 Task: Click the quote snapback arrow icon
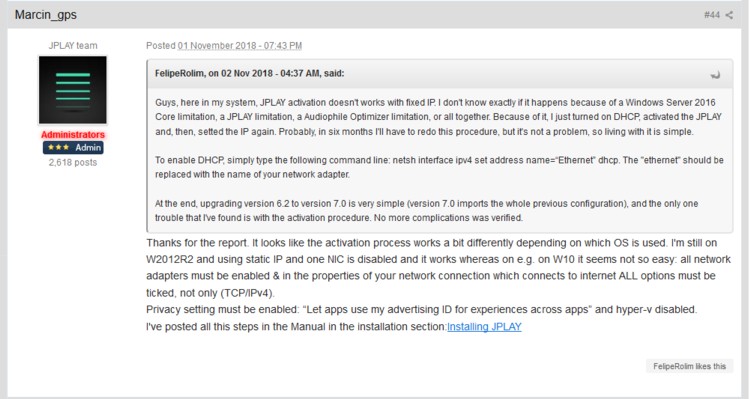click(716, 74)
